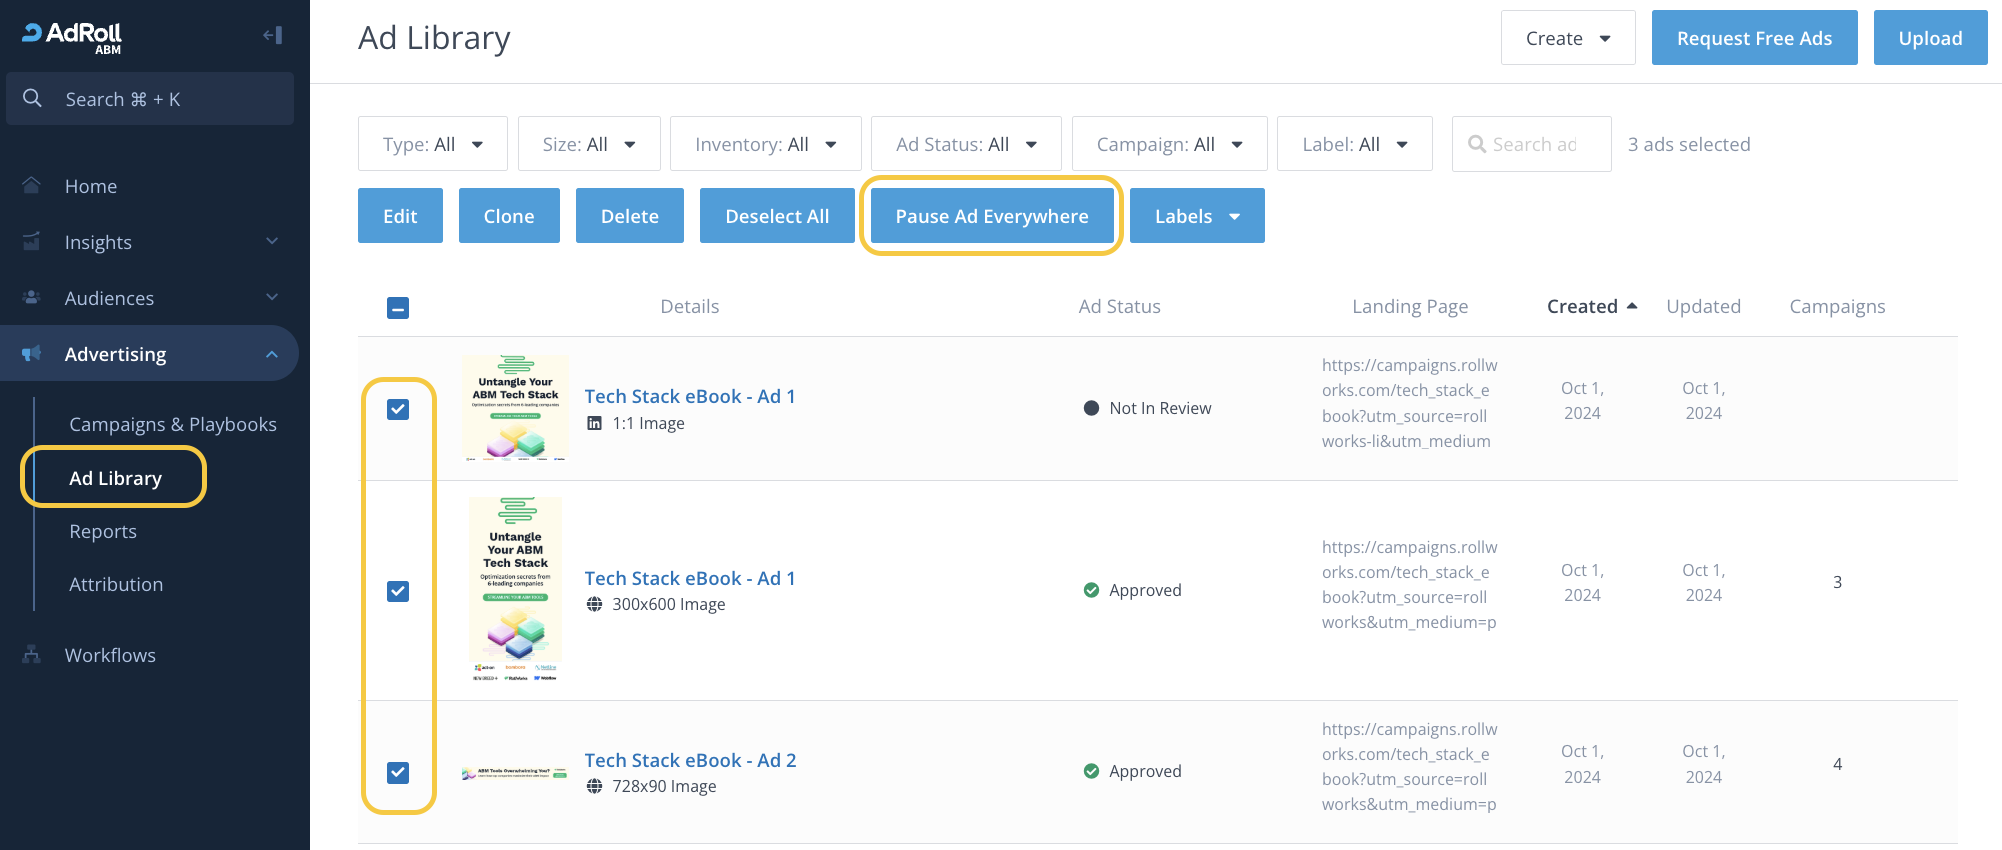Click the Insights chart icon

(32, 242)
